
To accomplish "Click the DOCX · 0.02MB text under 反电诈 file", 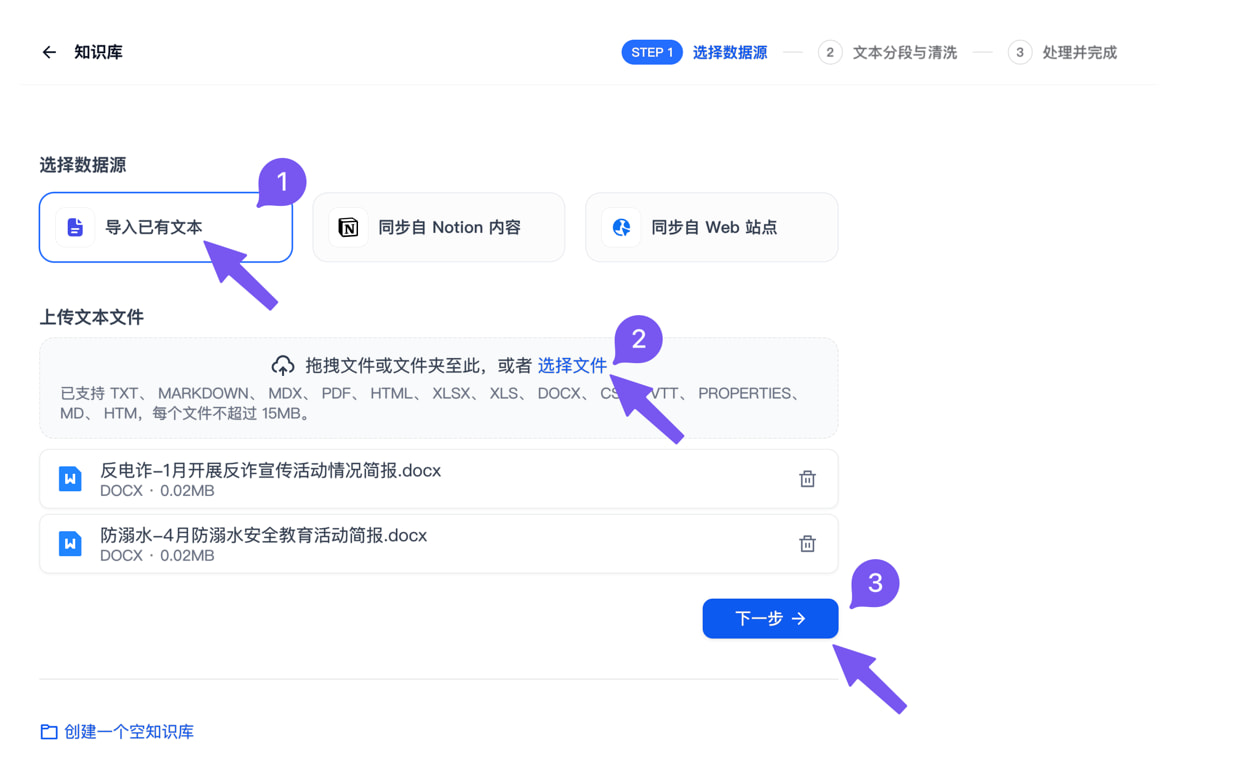I will click(157, 491).
